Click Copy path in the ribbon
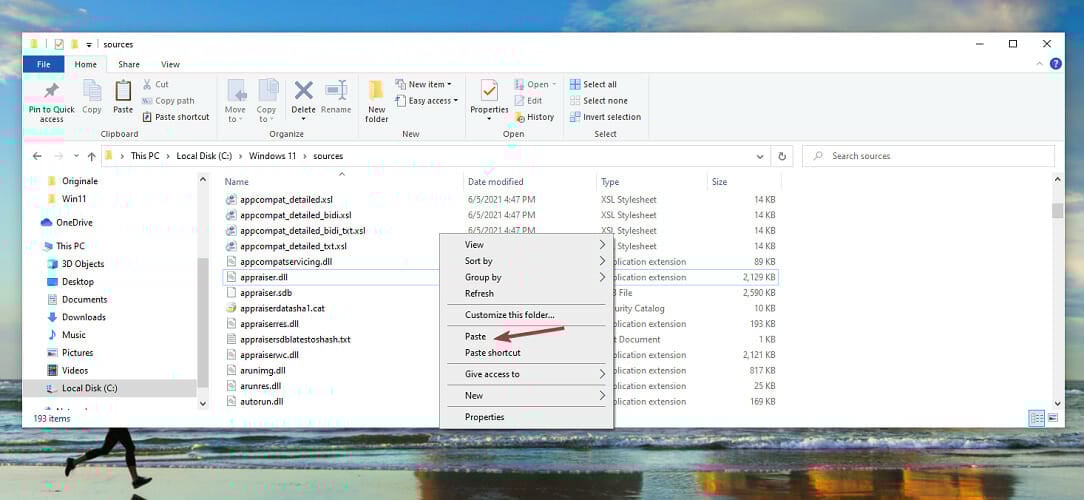The image size is (1084, 500). coord(168,101)
